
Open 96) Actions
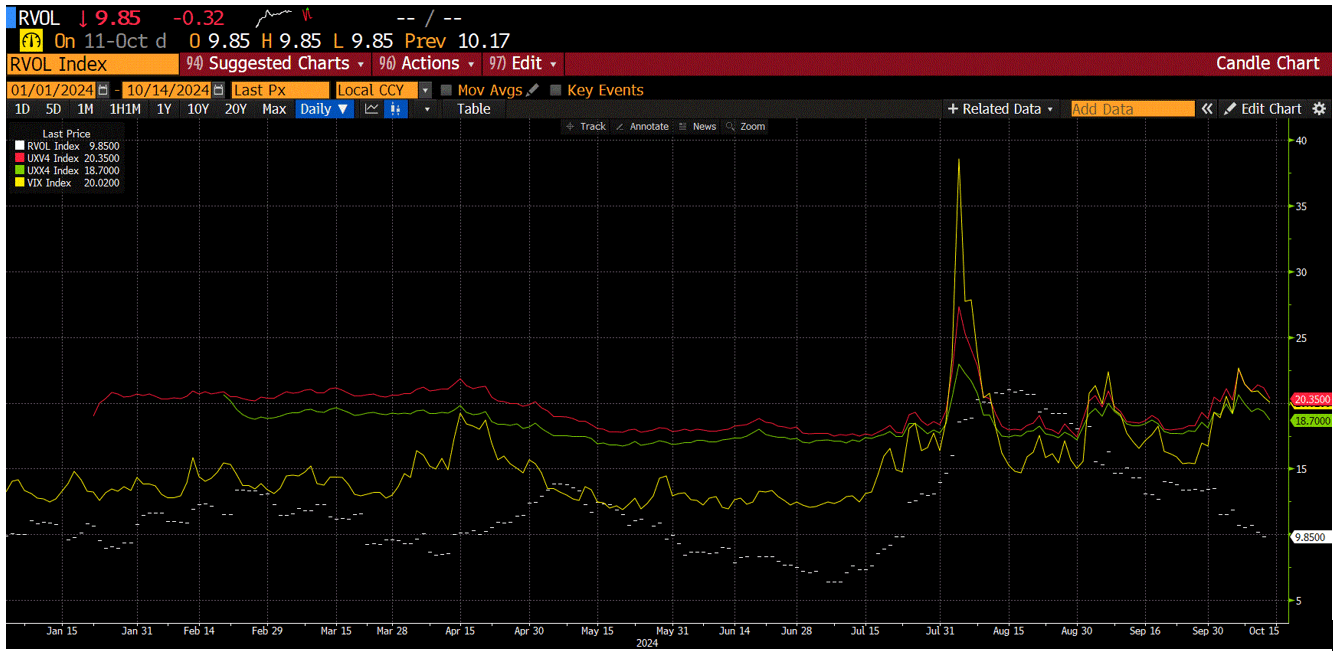tap(427, 63)
